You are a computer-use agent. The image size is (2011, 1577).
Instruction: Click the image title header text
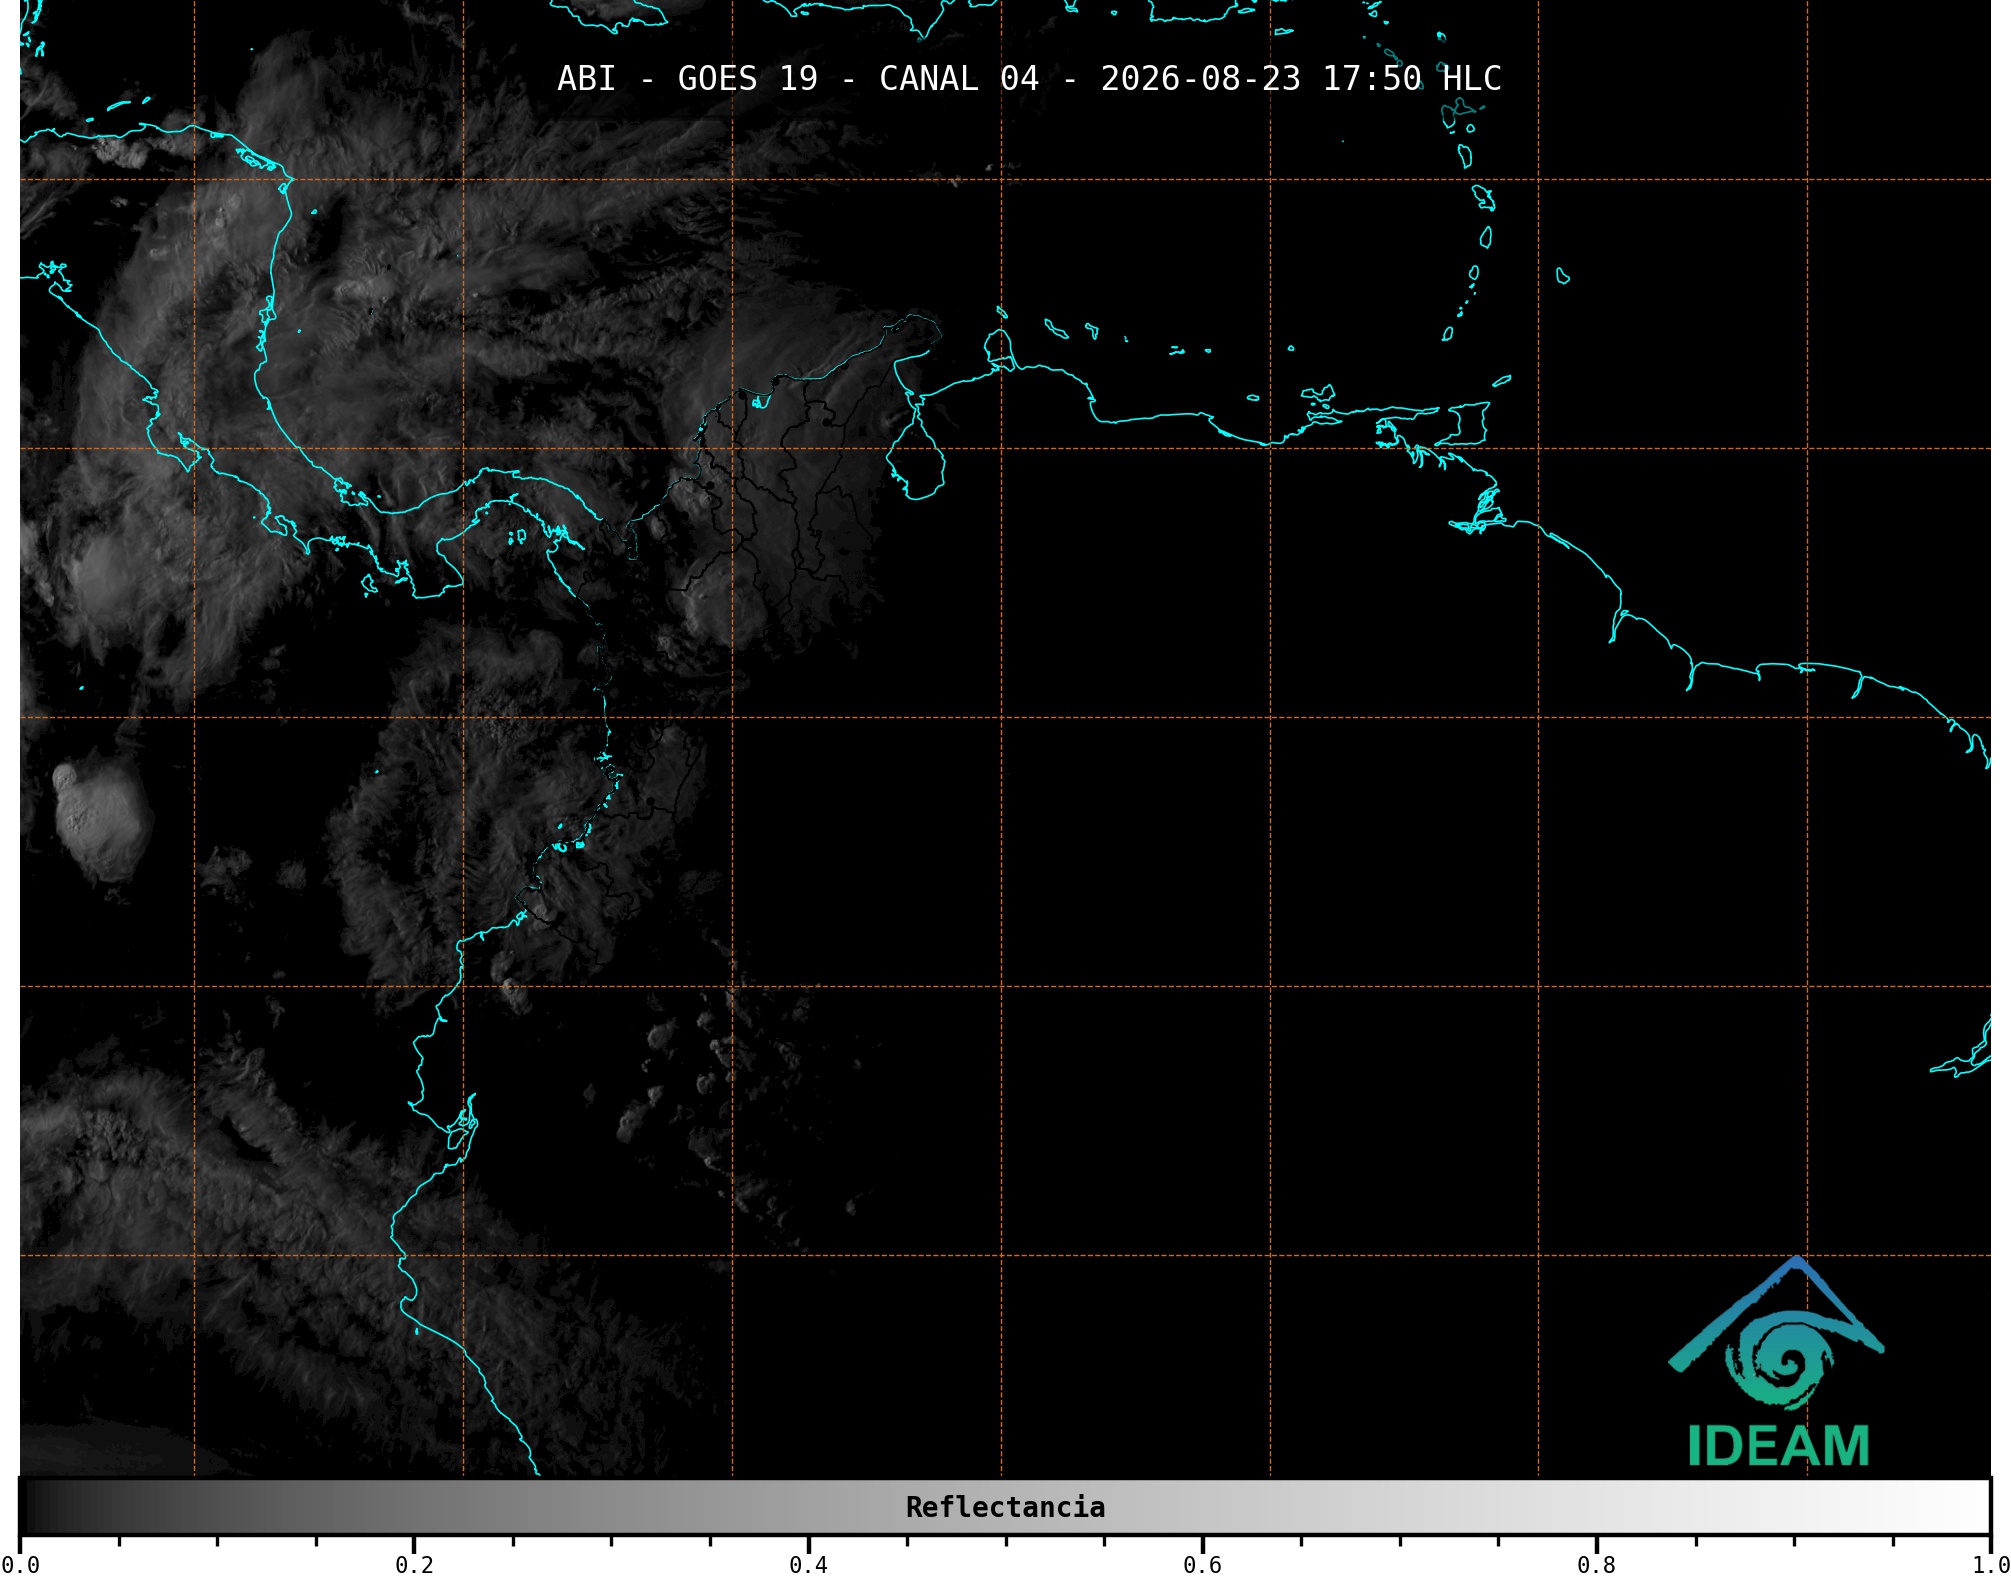point(1029,79)
